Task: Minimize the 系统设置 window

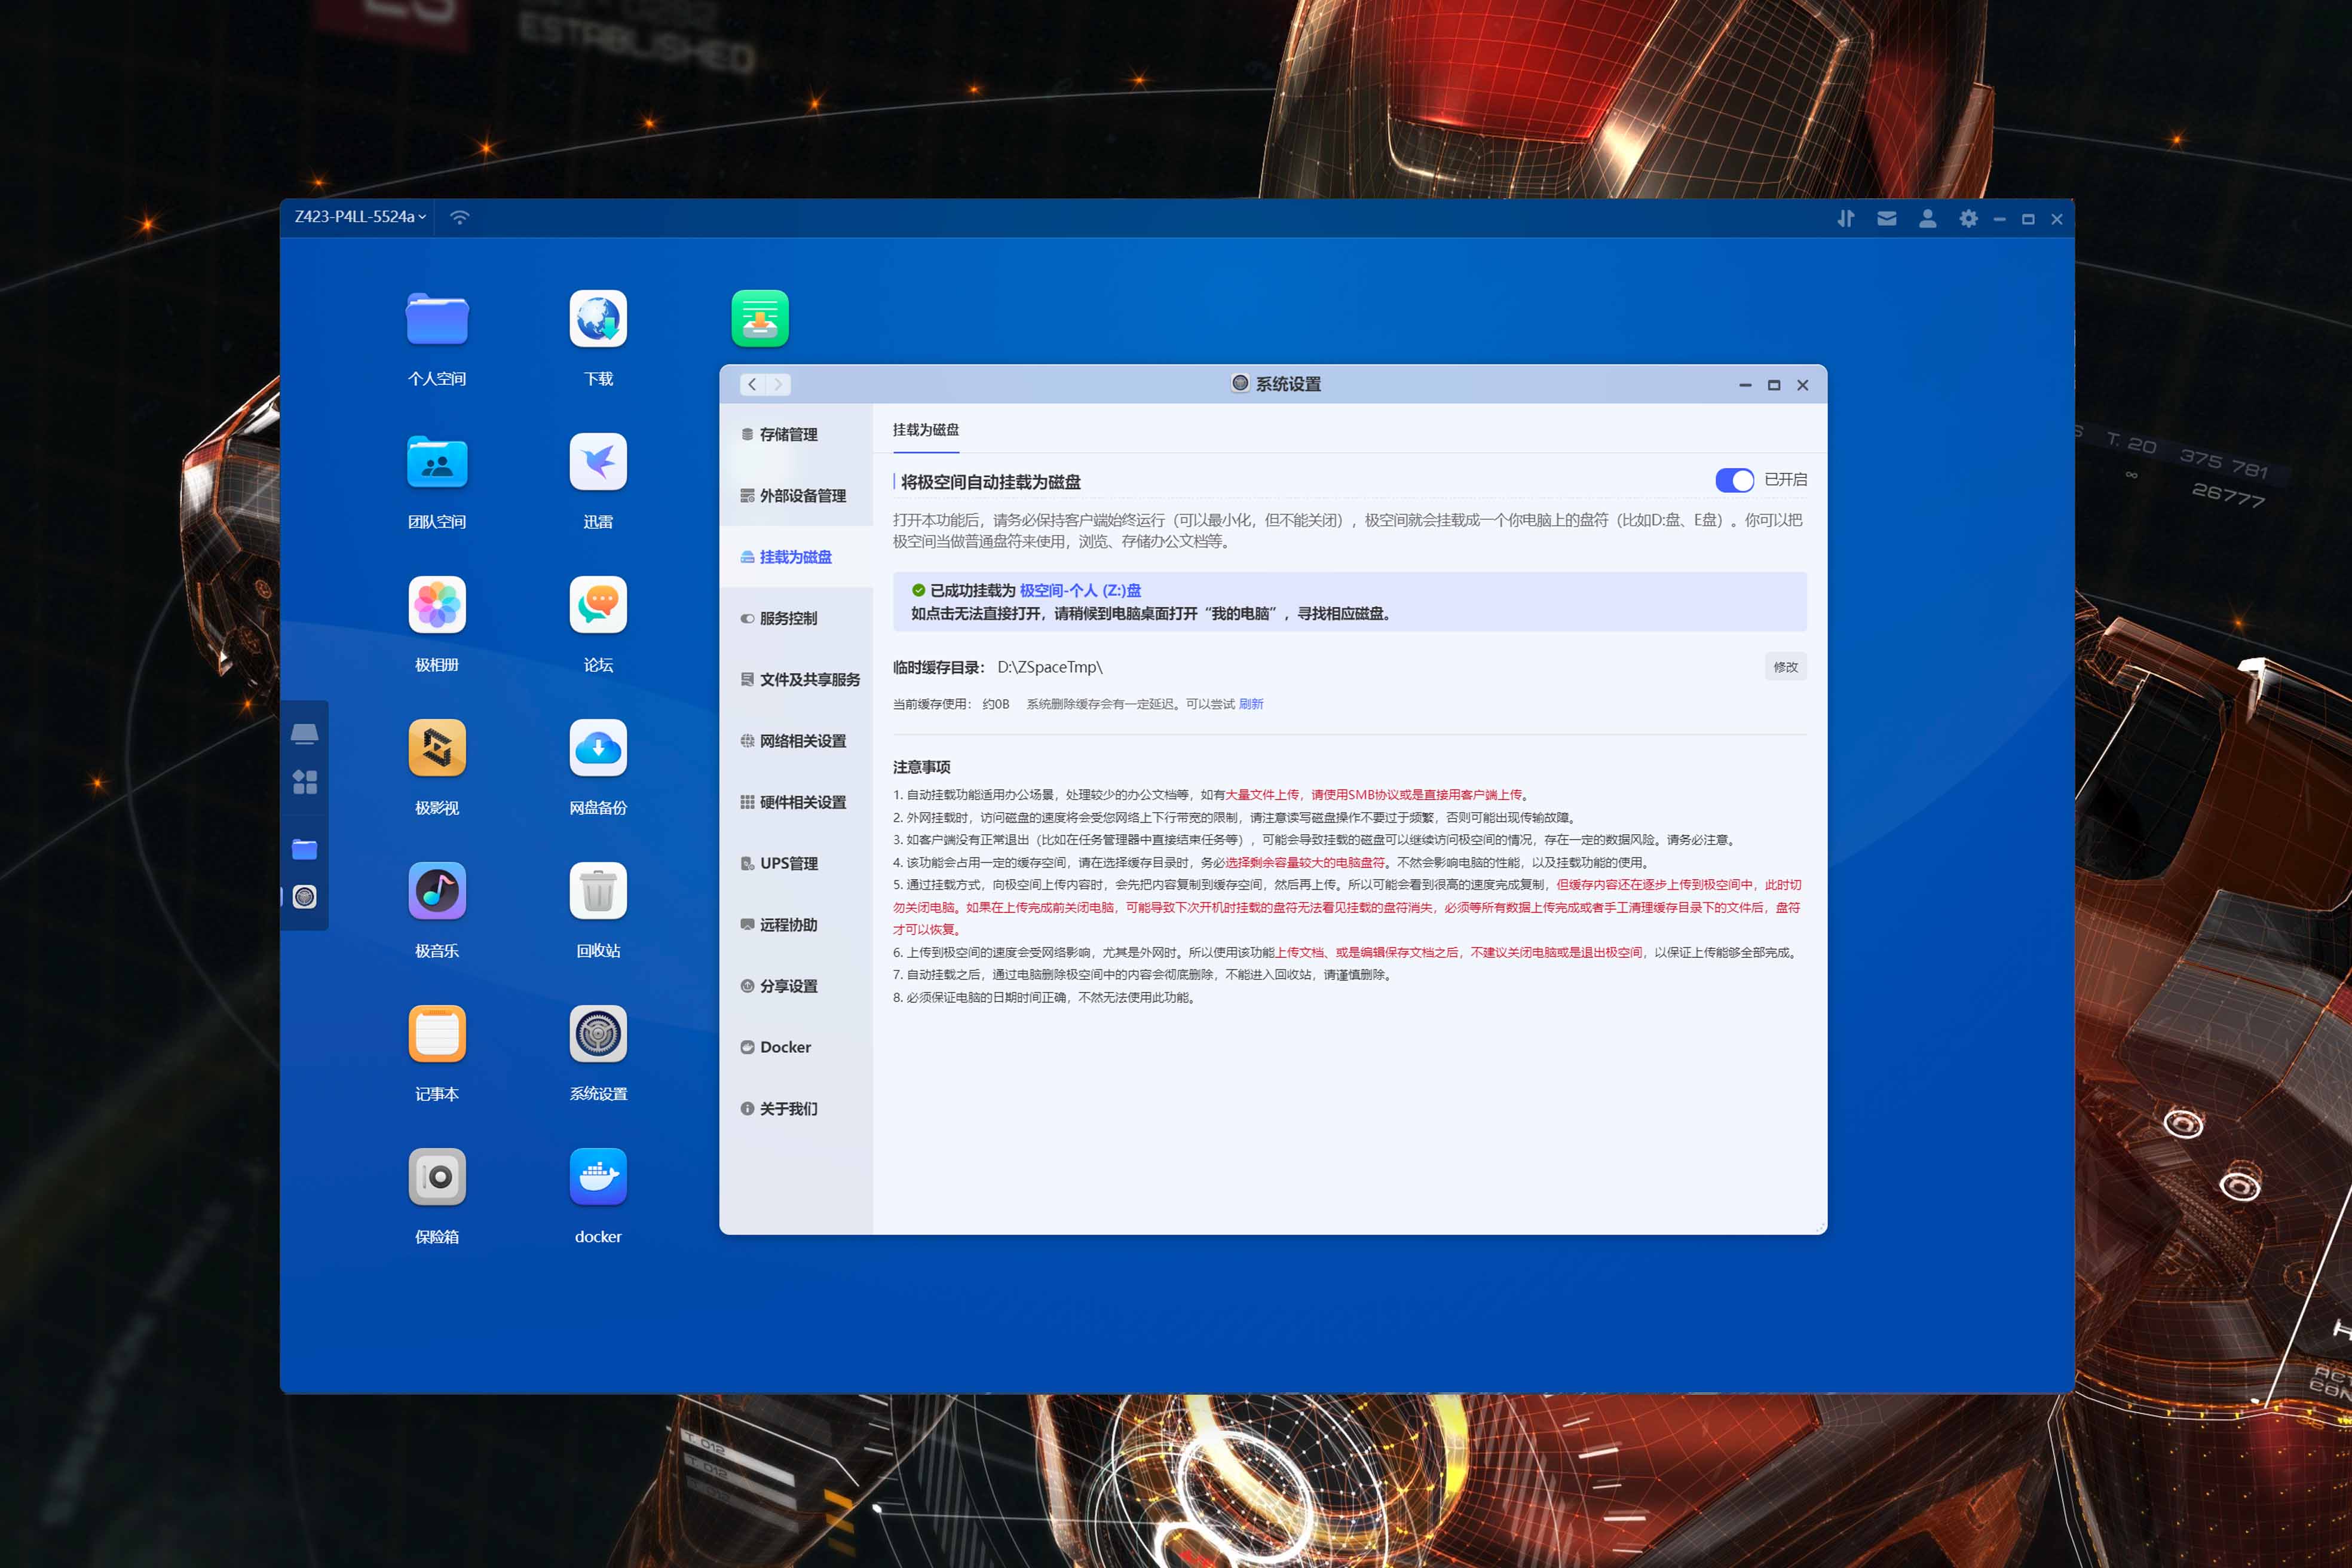Action: 1745,385
